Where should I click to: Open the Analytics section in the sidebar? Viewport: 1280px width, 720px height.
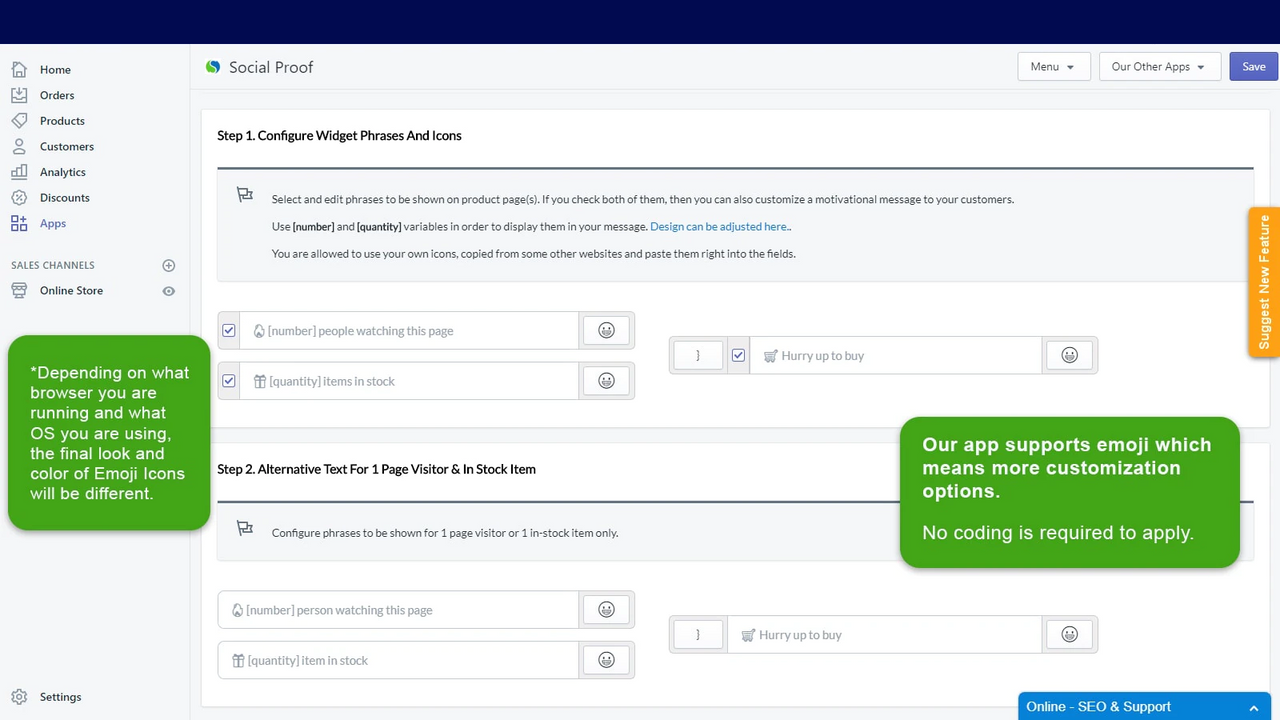(62, 171)
